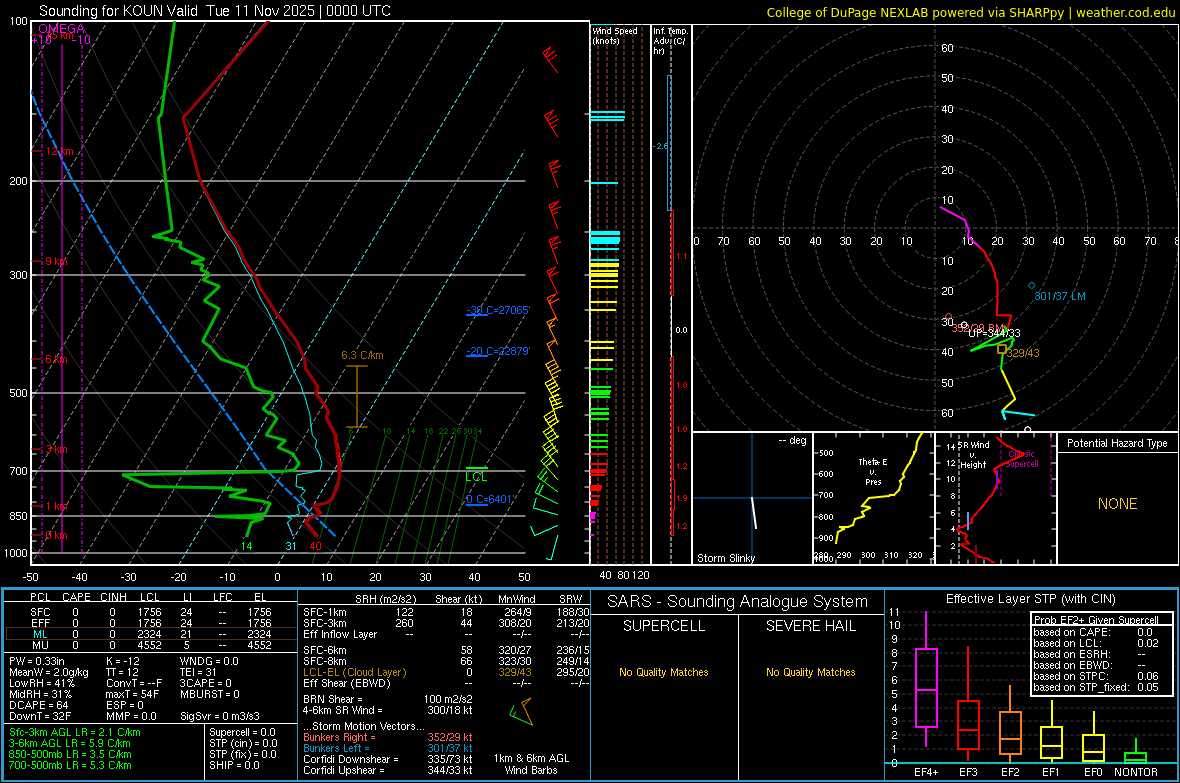This screenshot has height=783, width=1180.
Task: Click the SFC-6km shear row
Action: coord(446,650)
